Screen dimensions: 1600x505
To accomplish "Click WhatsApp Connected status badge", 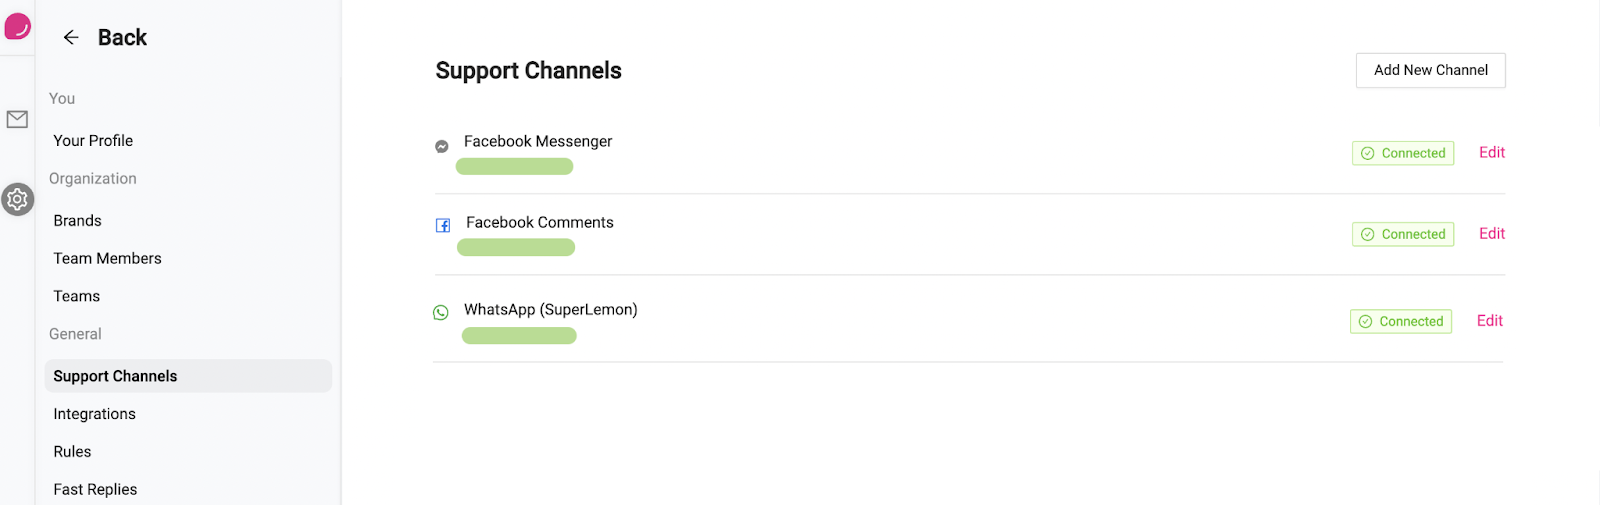I will [1400, 321].
